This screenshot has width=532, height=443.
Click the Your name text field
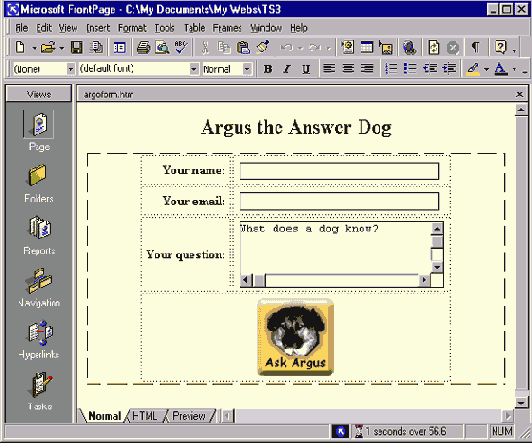click(339, 171)
